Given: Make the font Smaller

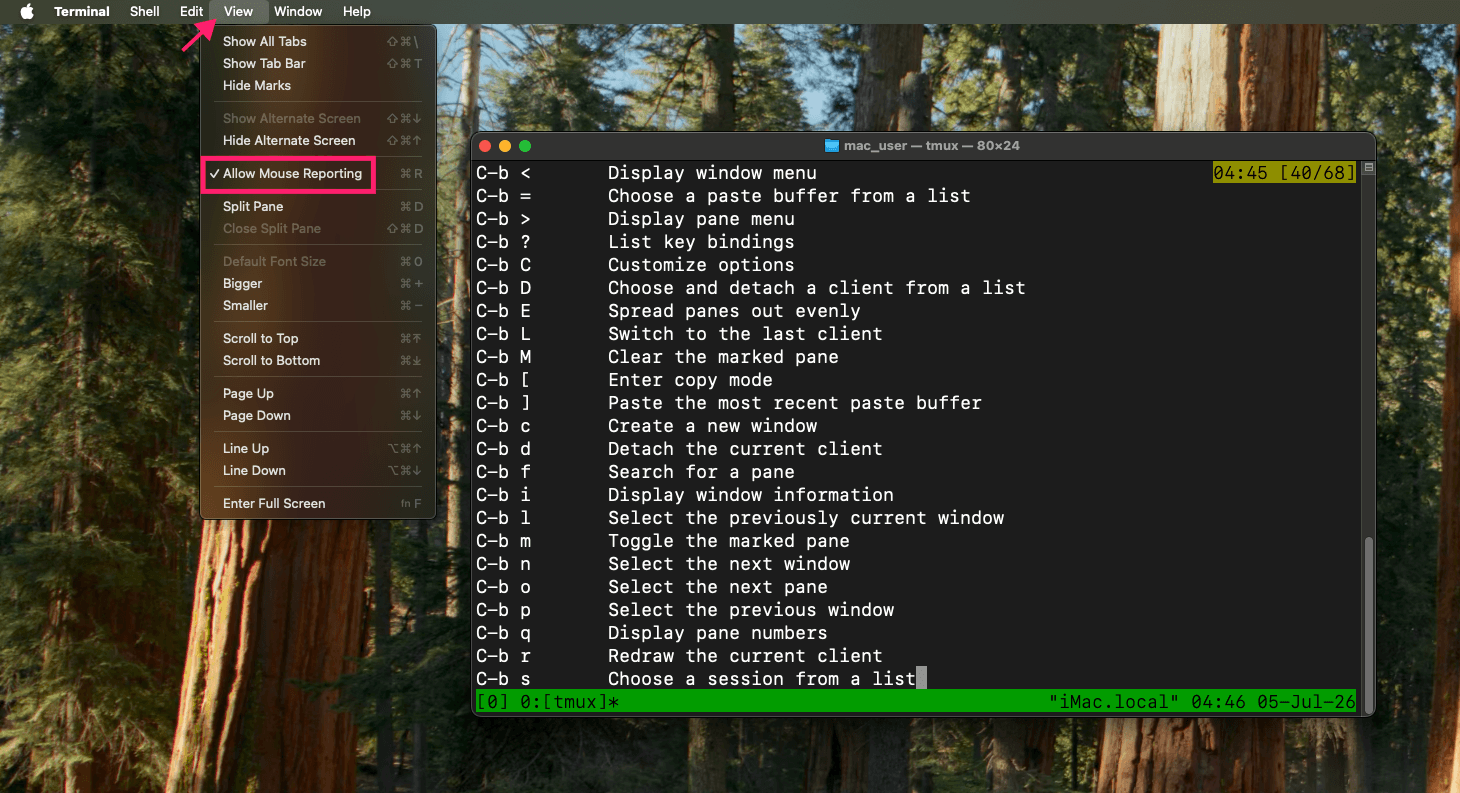Looking at the screenshot, I should click(x=318, y=306).
